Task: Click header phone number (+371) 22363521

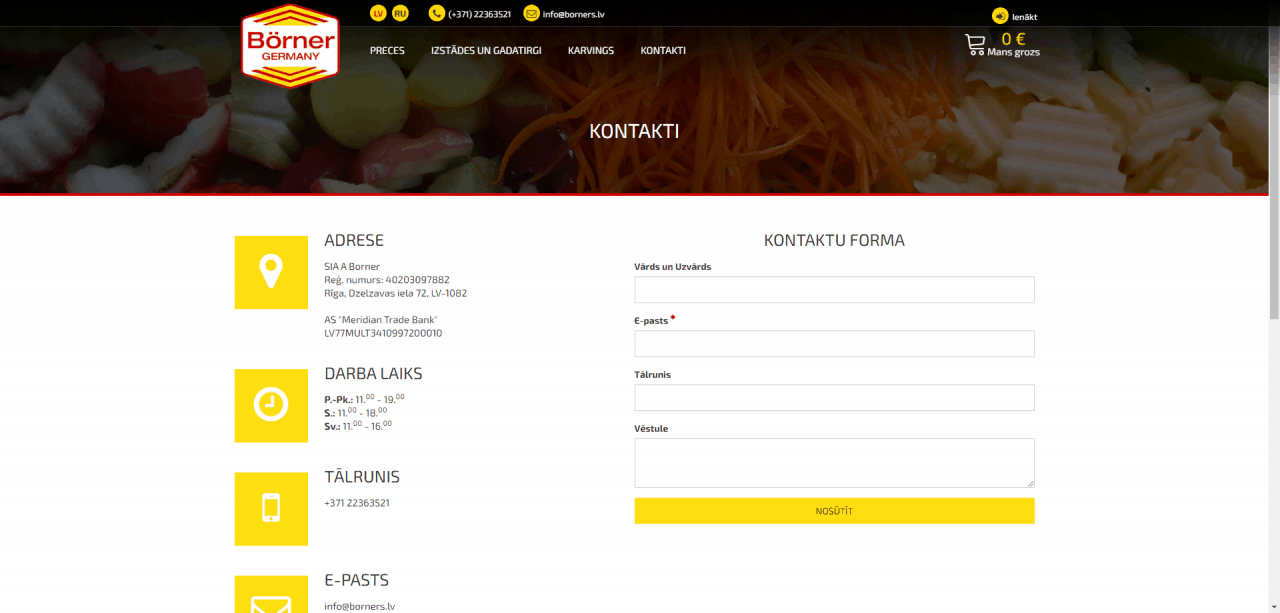Action: pos(480,14)
